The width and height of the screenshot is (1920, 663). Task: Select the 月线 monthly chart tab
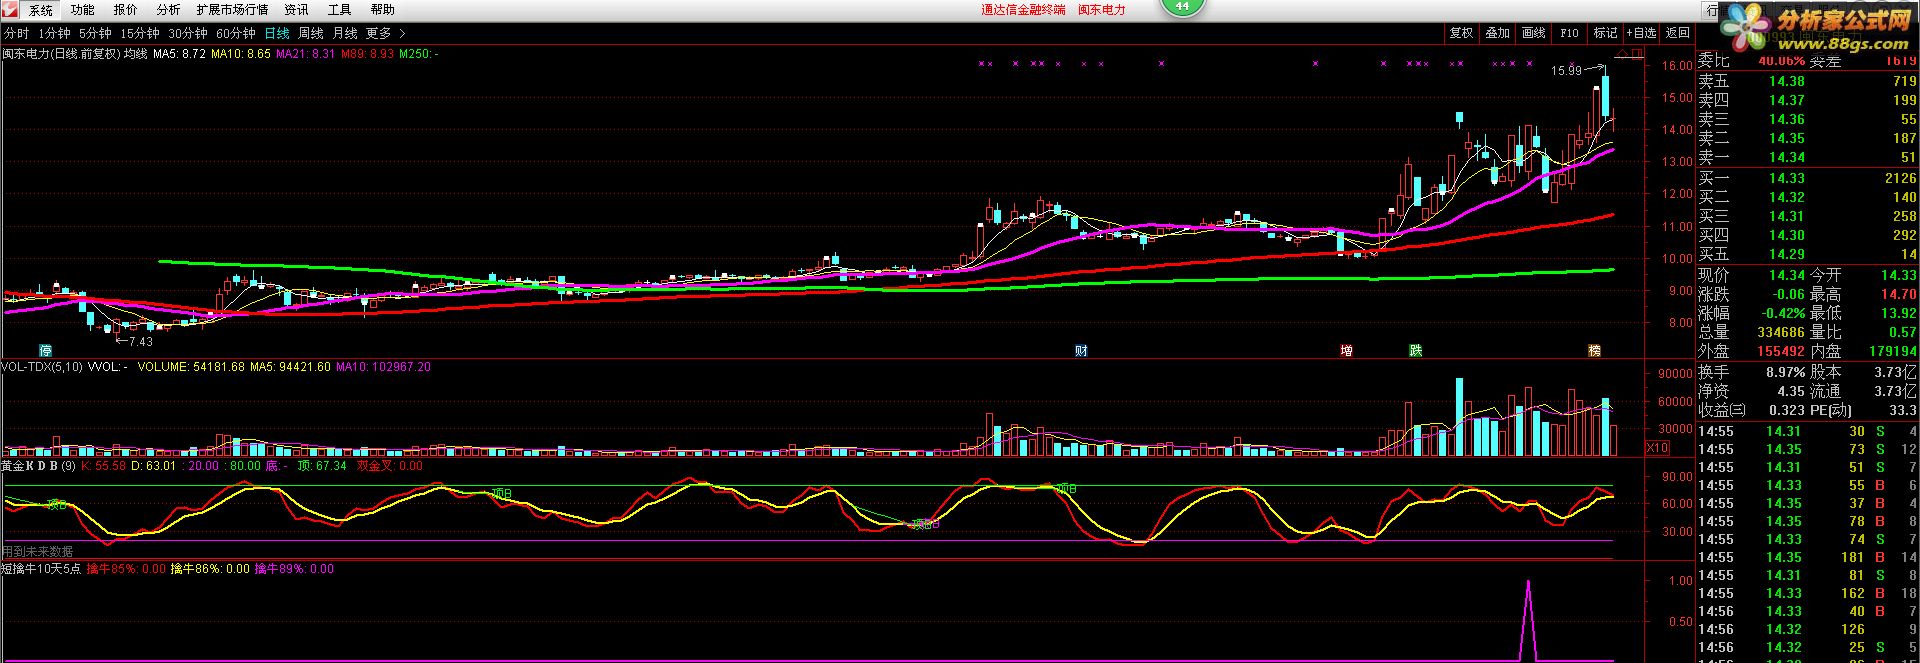click(345, 34)
